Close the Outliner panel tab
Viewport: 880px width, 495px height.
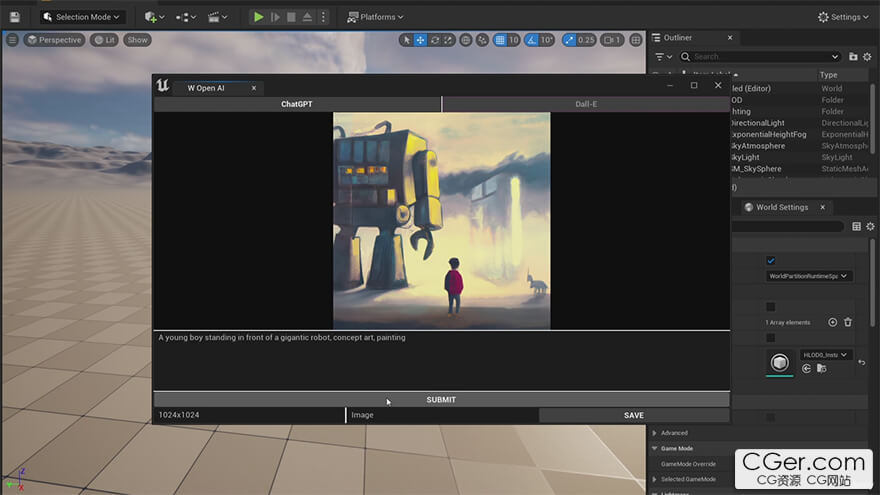pos(730,38)
